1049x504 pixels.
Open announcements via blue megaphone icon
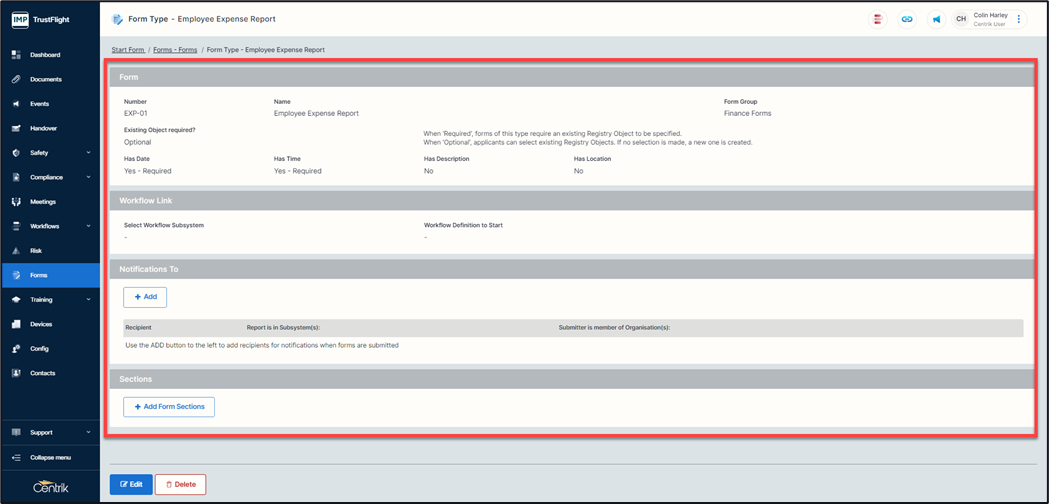point(936,19)
